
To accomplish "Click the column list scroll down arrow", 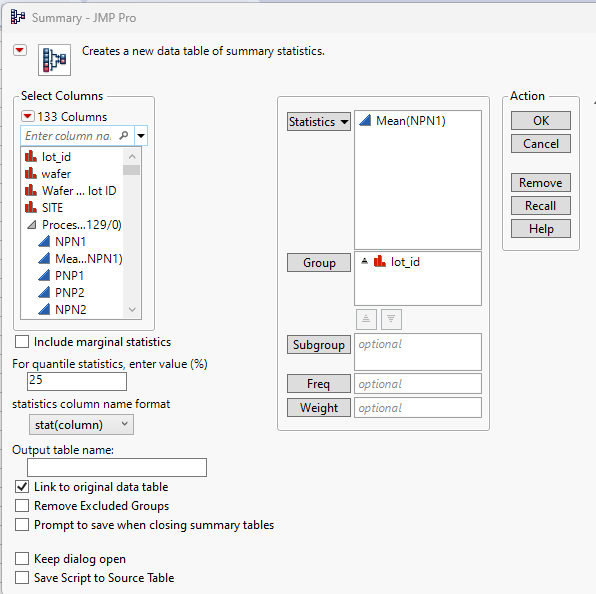I will tap(132, 310).
